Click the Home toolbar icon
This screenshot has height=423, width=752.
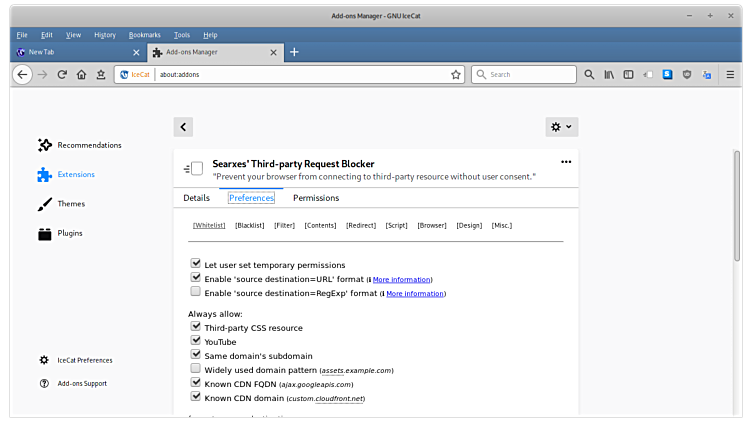point(82,74)
